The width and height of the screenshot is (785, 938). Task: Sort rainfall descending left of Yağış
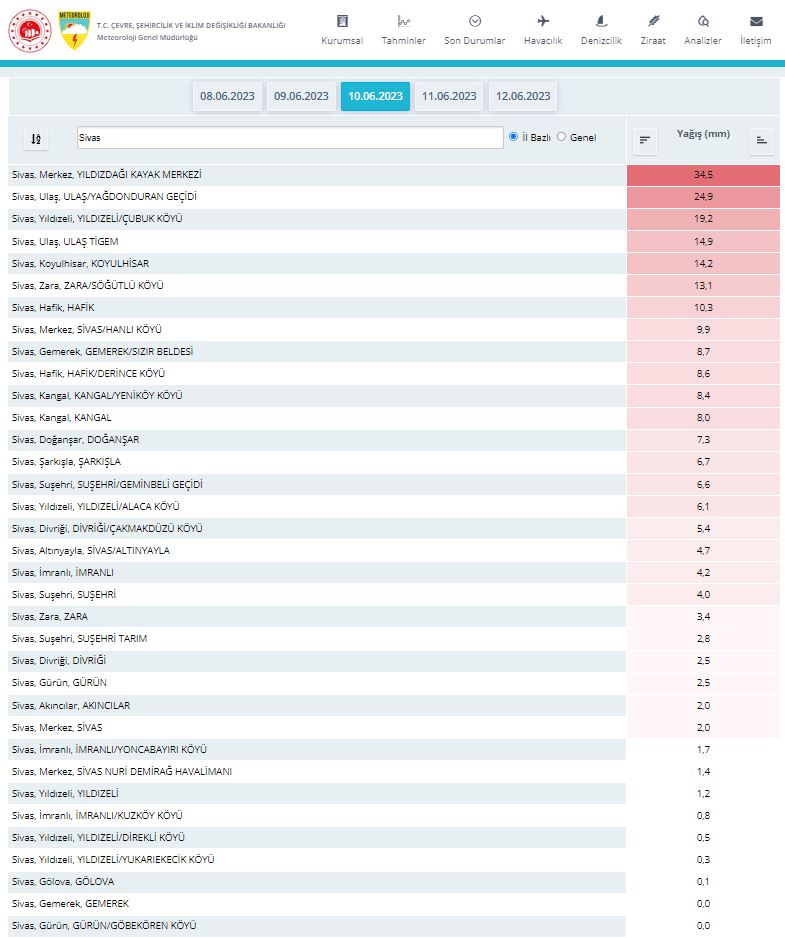[x=645, y=140]
